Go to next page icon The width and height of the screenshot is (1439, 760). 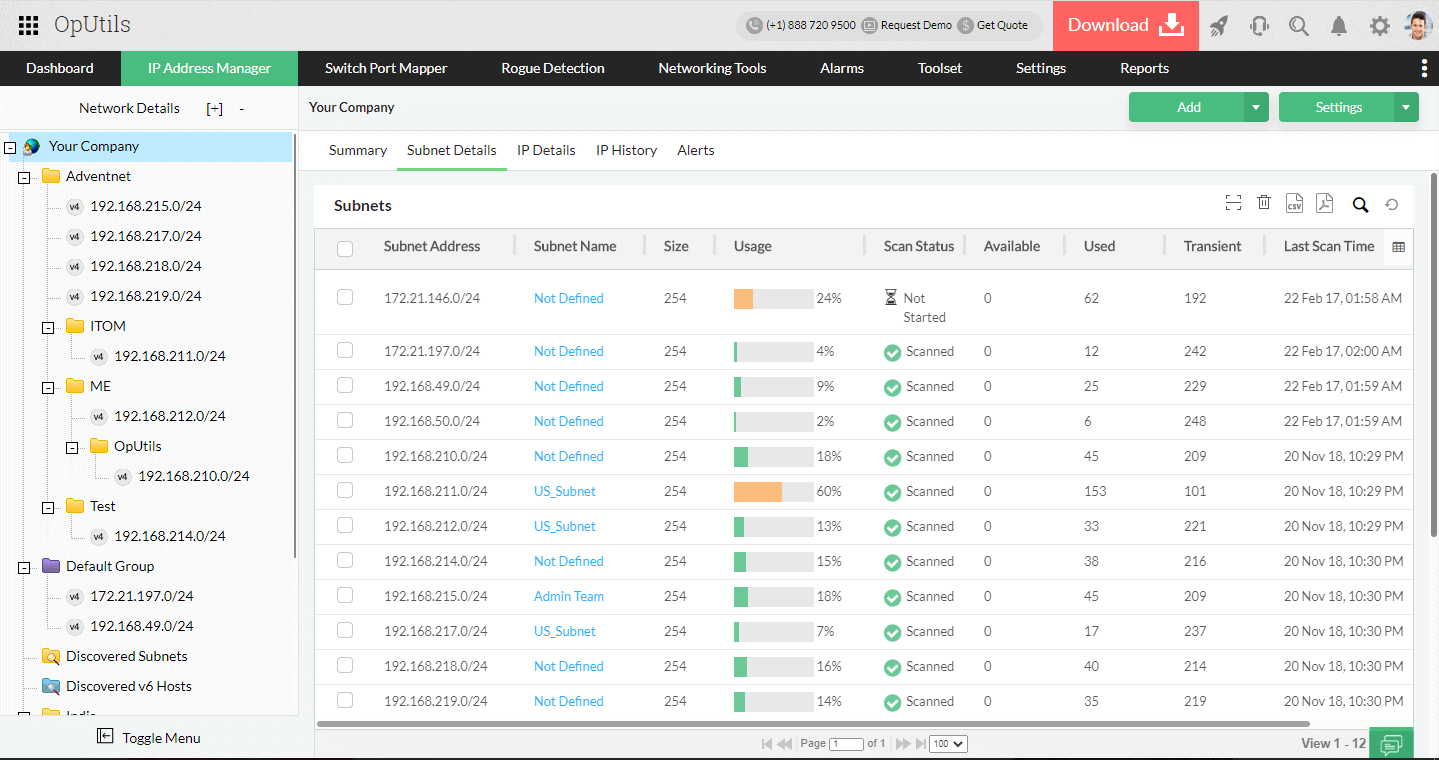point(903,744)
